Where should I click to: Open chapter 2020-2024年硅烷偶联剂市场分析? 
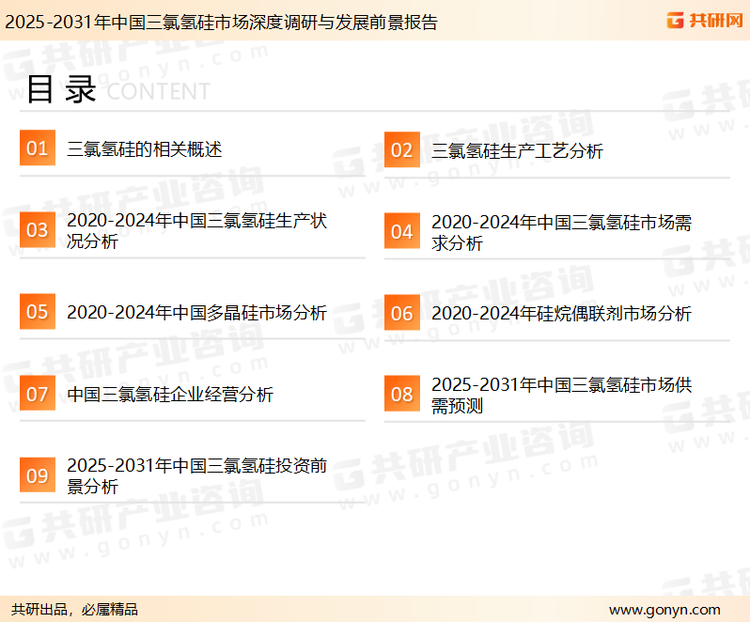pyautogui.click(x=562, y=314)
